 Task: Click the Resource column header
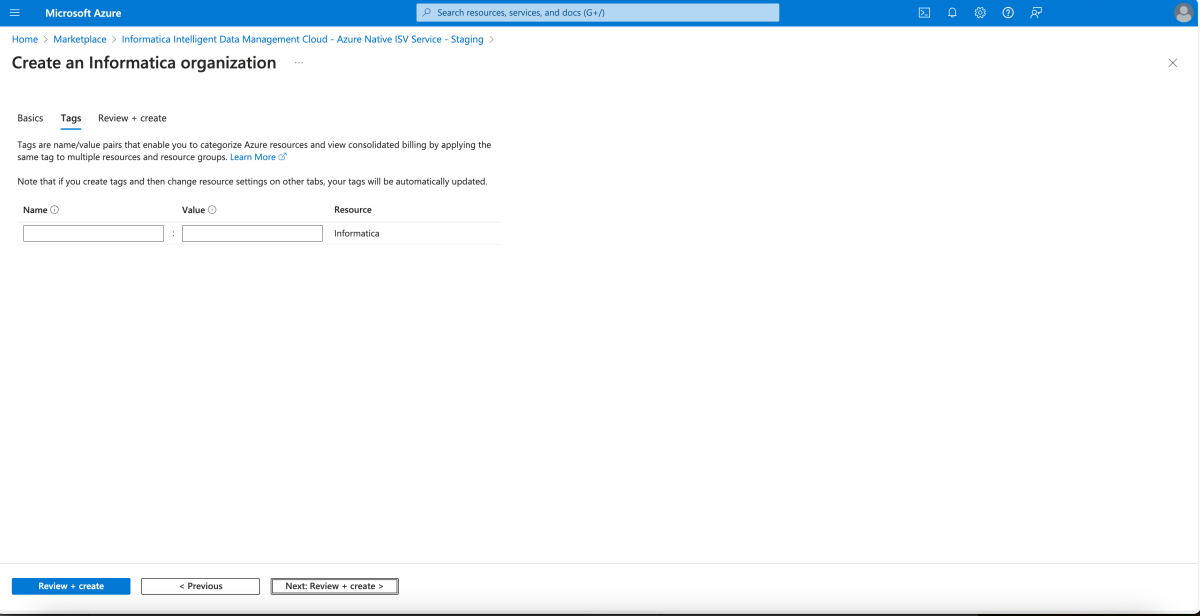point(353,210)
